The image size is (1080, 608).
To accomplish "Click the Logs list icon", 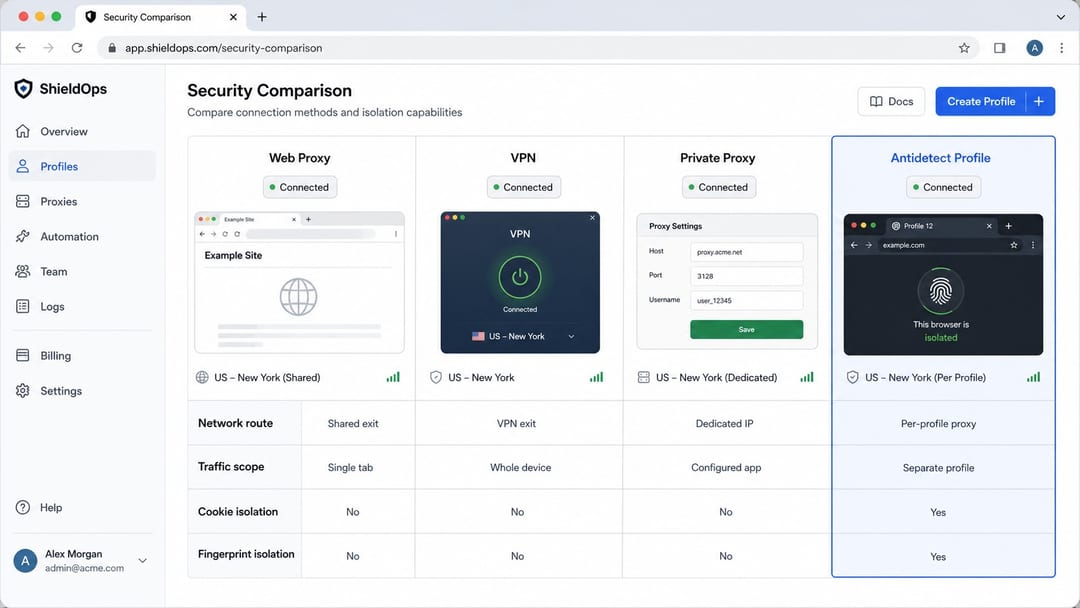I will click(x=23, y=306).
